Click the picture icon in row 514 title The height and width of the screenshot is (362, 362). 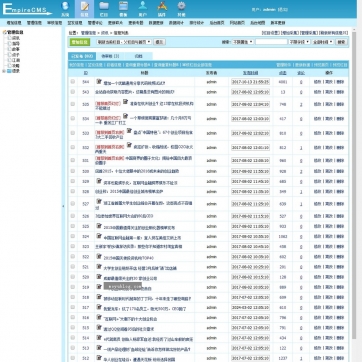(x=99, y=338)
